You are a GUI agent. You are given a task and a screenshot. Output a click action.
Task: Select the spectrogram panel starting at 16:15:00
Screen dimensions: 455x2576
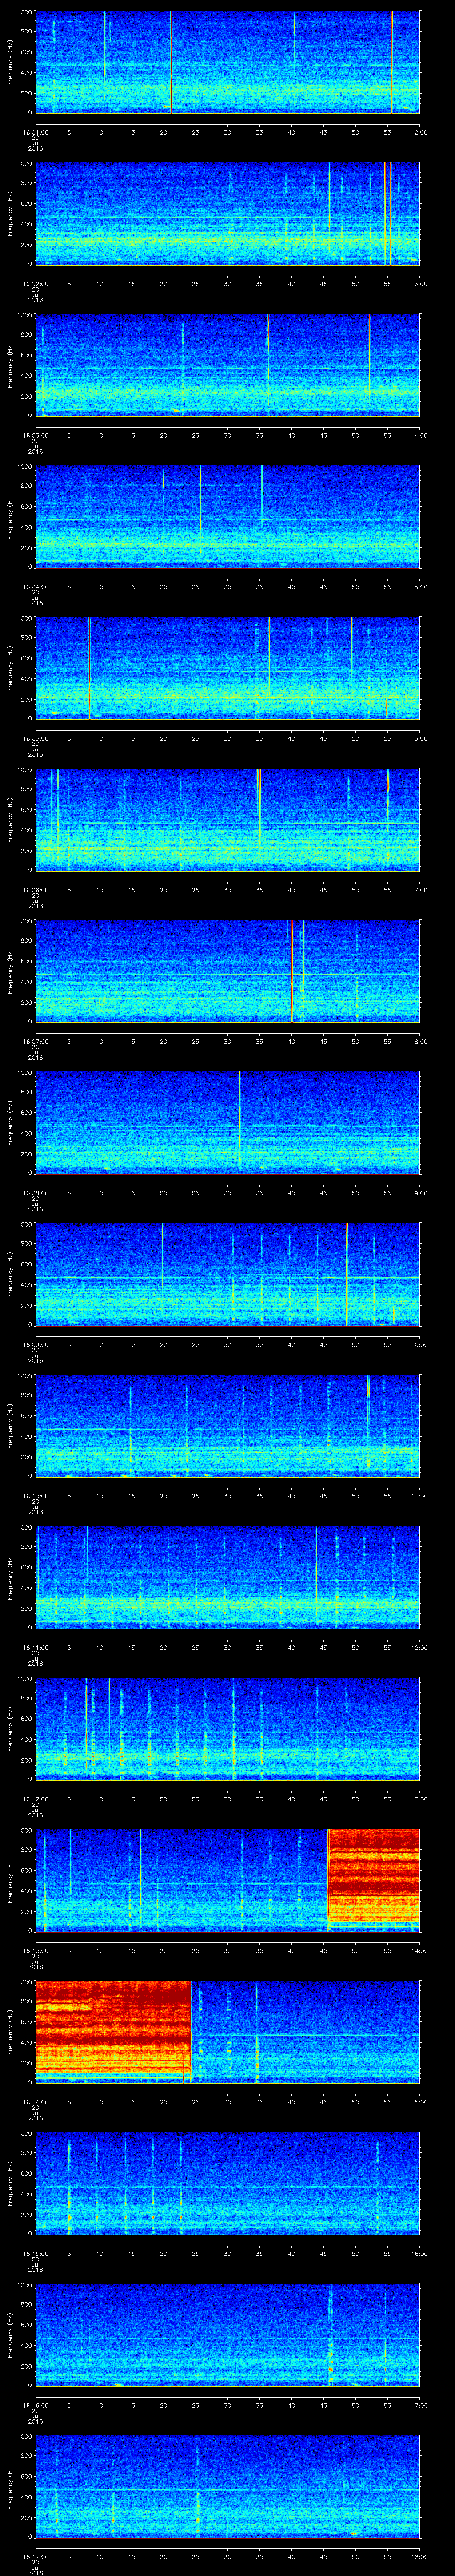coord(227,2183)
